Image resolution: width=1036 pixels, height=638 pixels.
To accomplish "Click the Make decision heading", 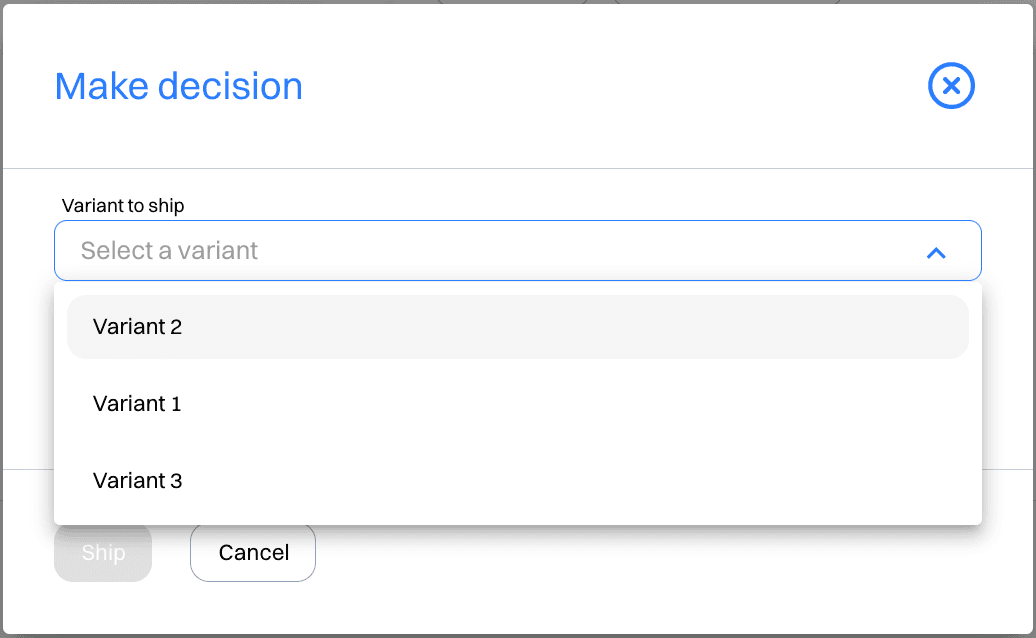I will pos(178,86).
